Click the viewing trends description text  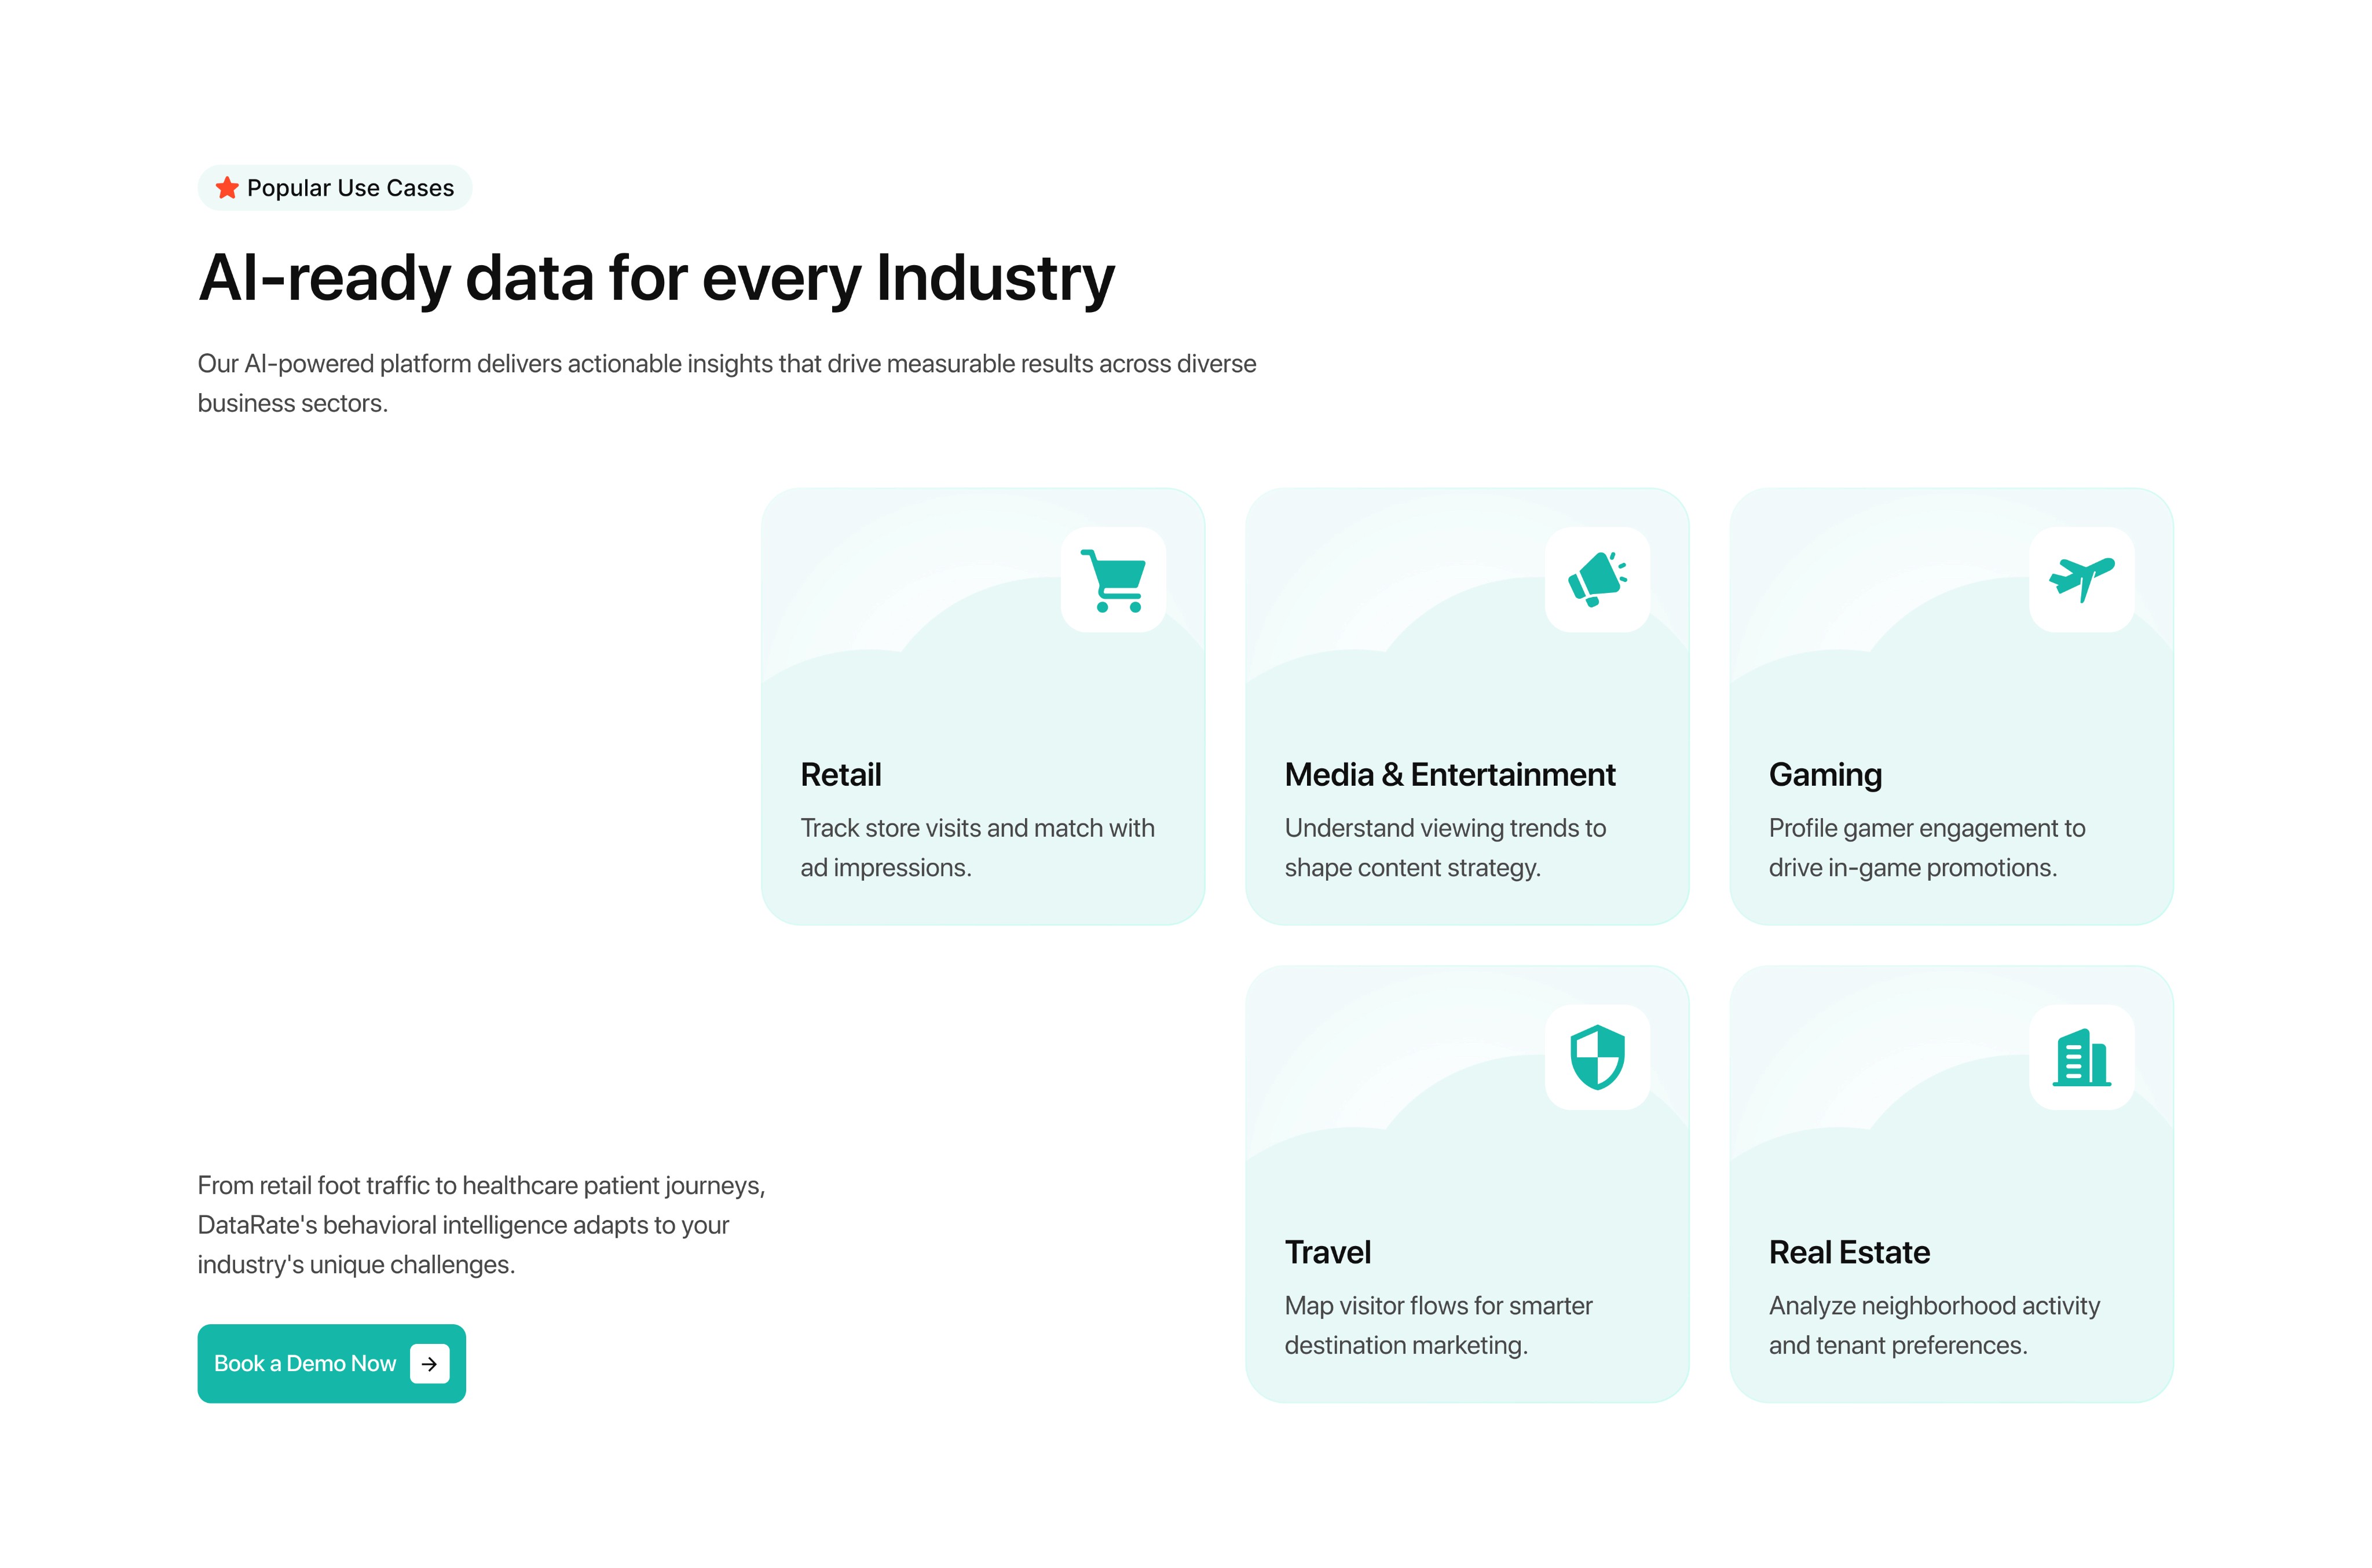coord(1444,847)
